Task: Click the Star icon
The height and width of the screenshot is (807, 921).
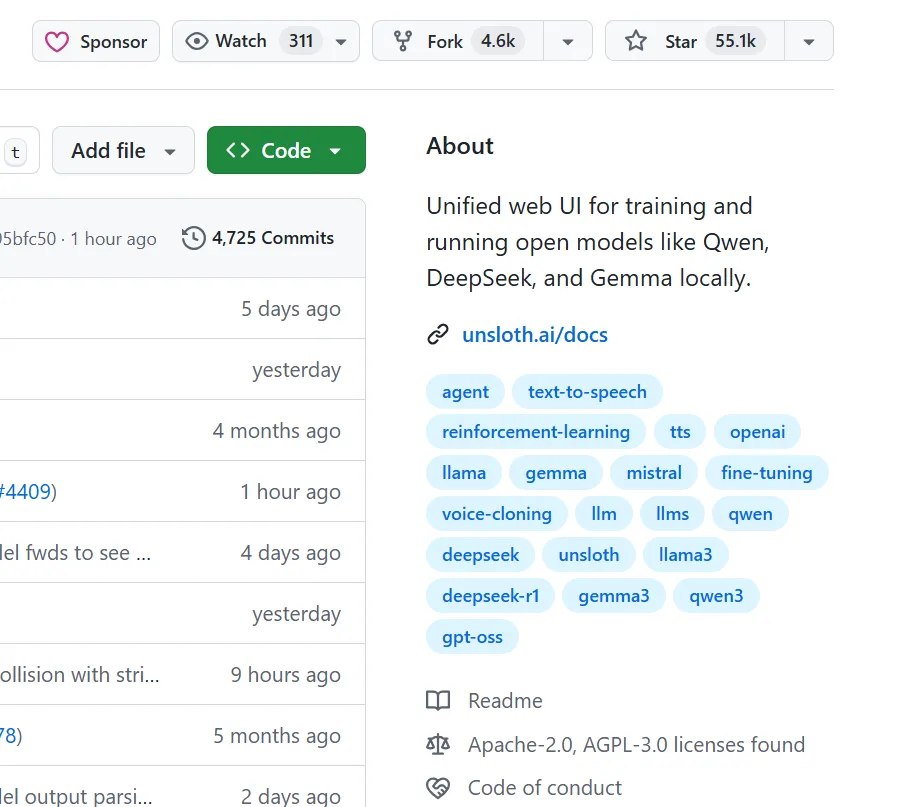Action: pyautogui.click(x=636, y=41)
